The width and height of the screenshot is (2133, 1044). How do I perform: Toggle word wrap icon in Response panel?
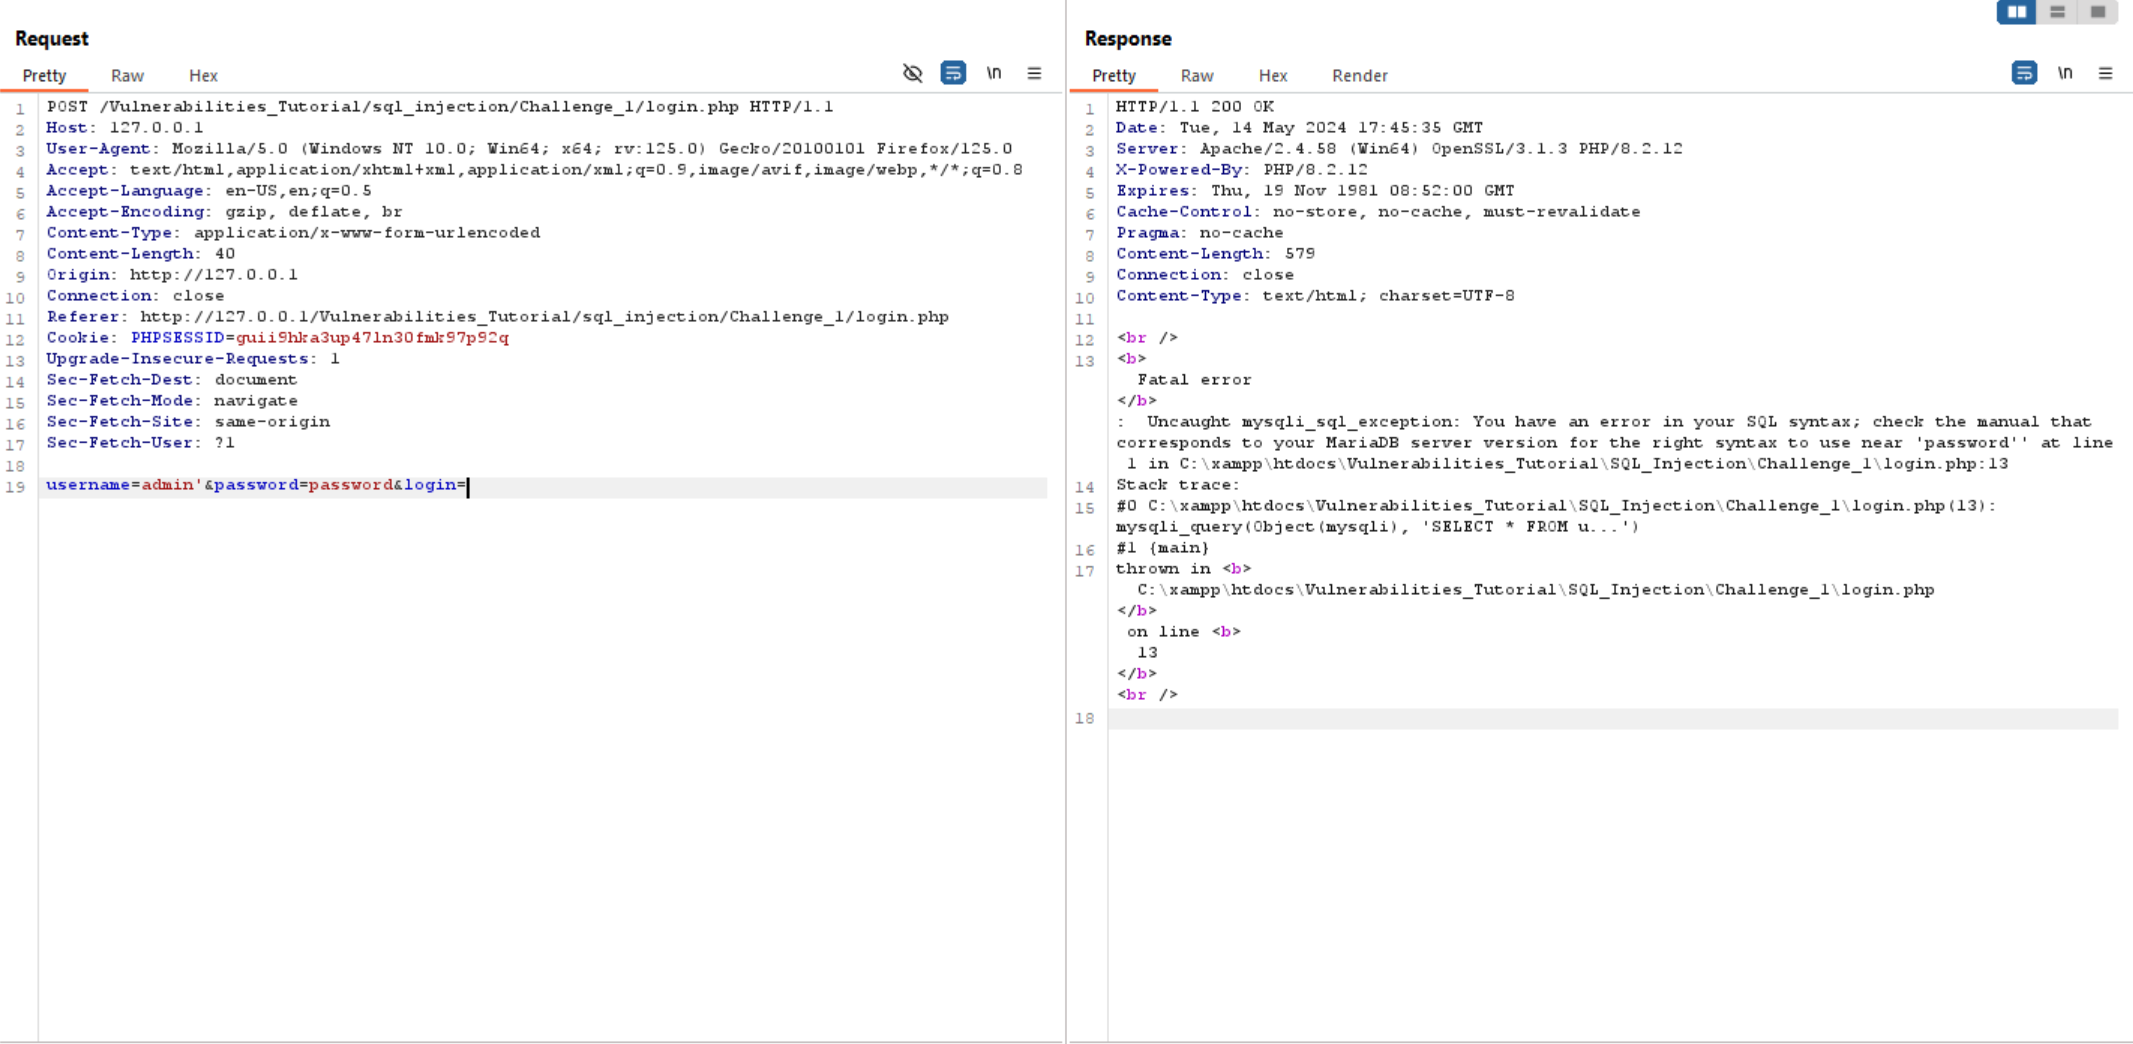point(2024,73)
